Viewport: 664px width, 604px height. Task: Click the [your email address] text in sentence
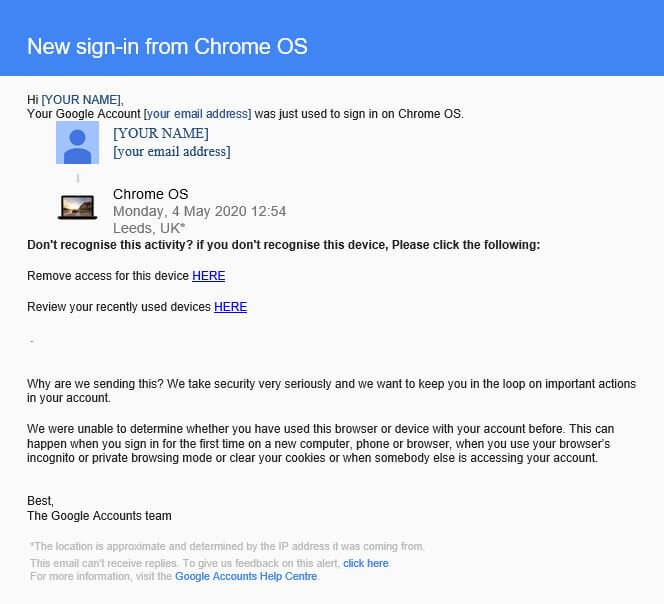[x=197, y=114]
